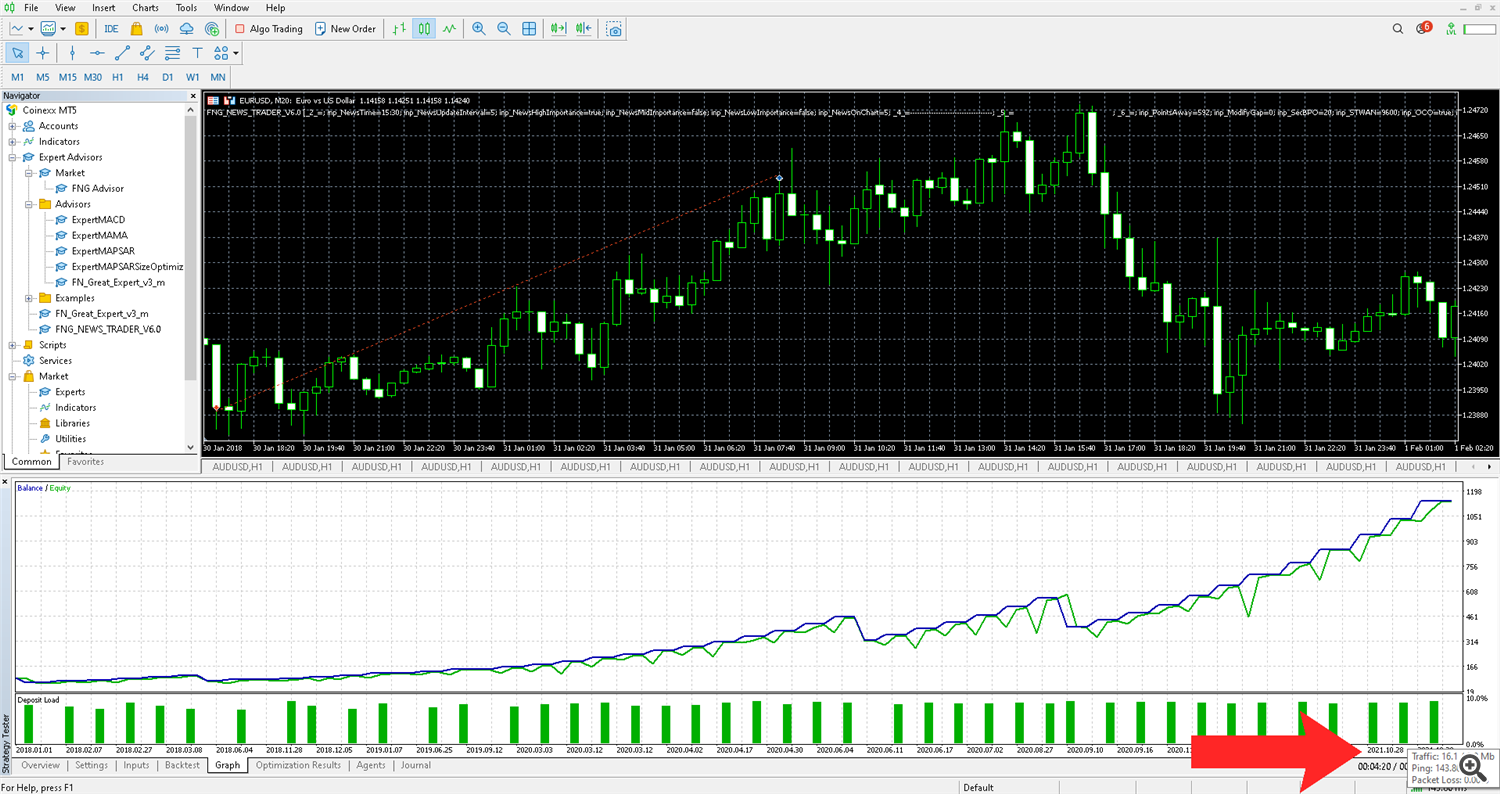Open the Favorites tab in Navigator
Viewport: 1500px width, 794px height.
[86, 462]
